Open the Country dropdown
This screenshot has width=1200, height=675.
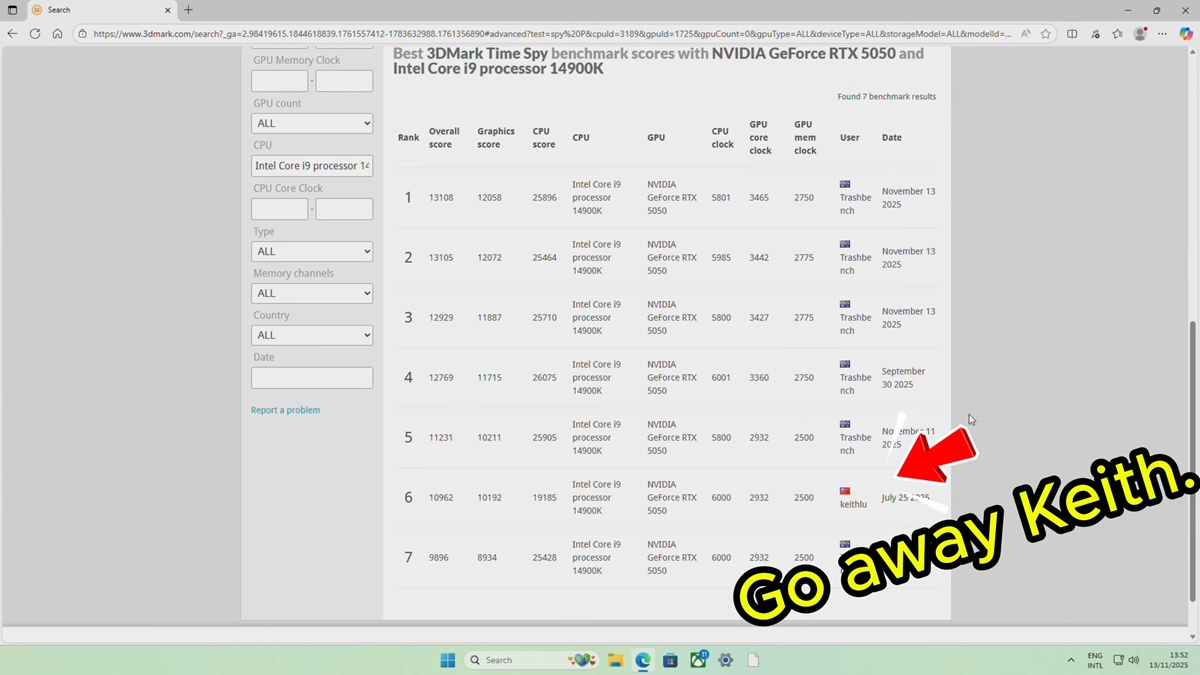point(312,335)
